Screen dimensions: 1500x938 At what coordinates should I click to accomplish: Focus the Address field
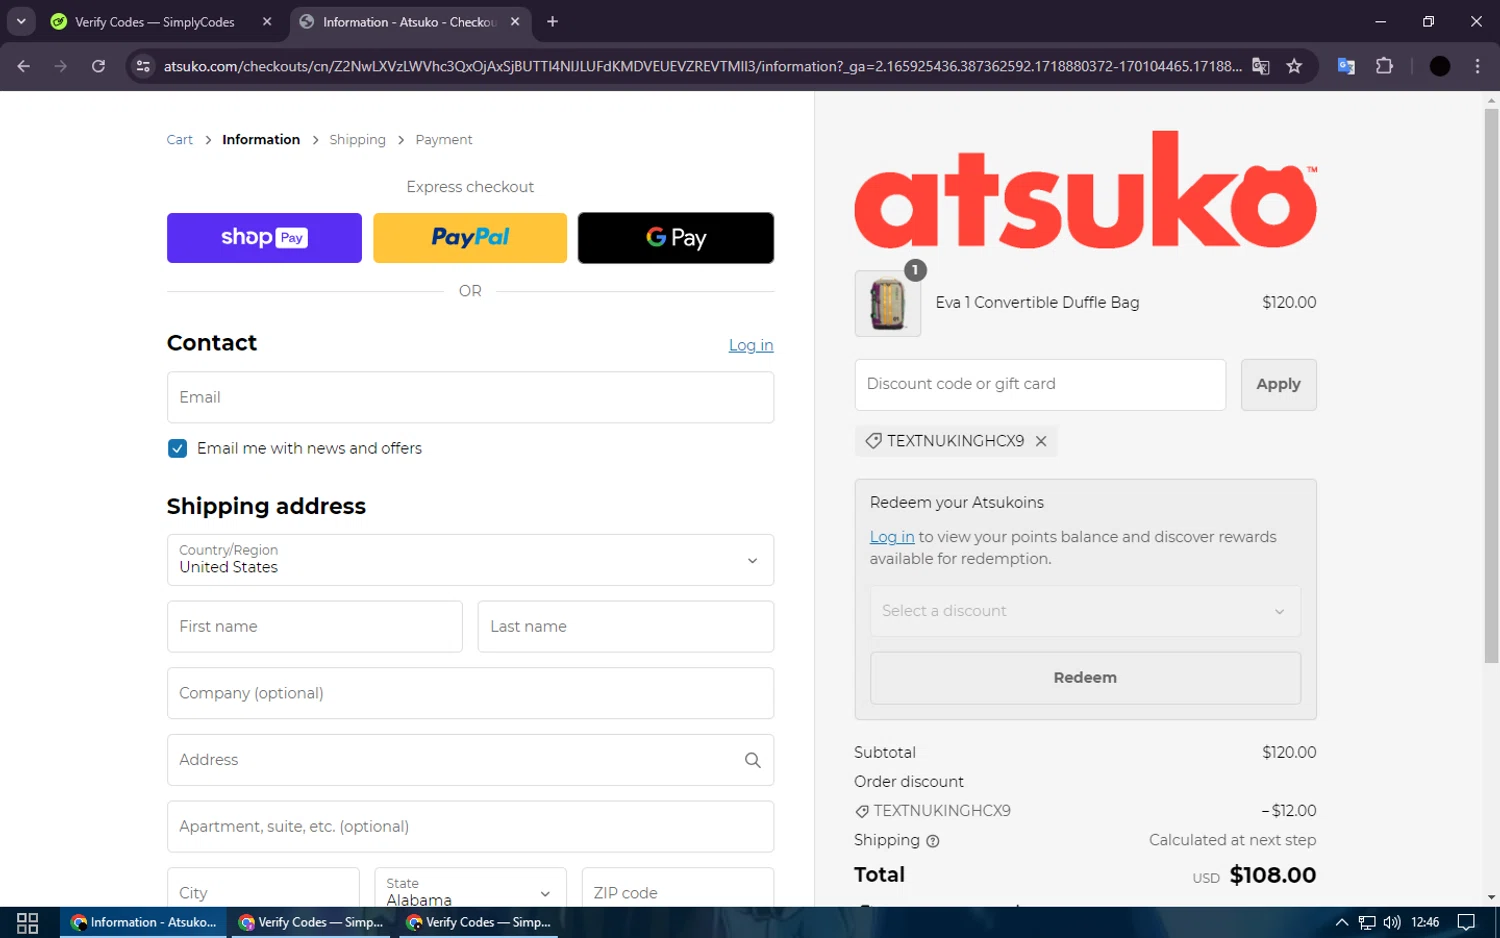(x=470, y=760)
